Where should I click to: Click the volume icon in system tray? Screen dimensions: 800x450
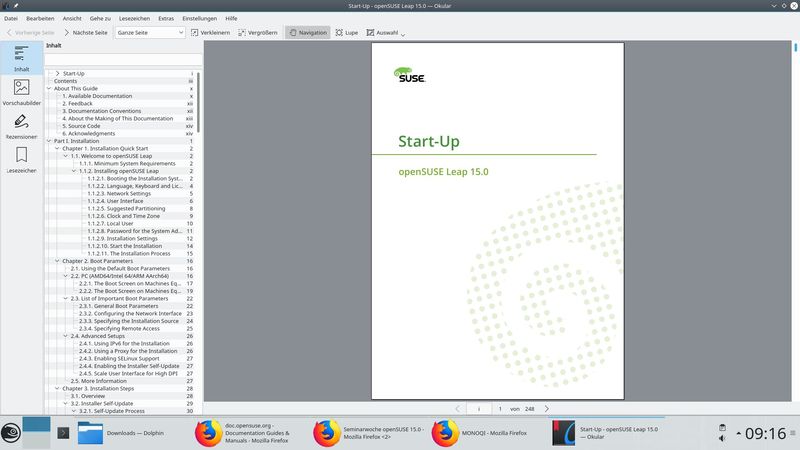pyautogui.click(x=722, y=439)
